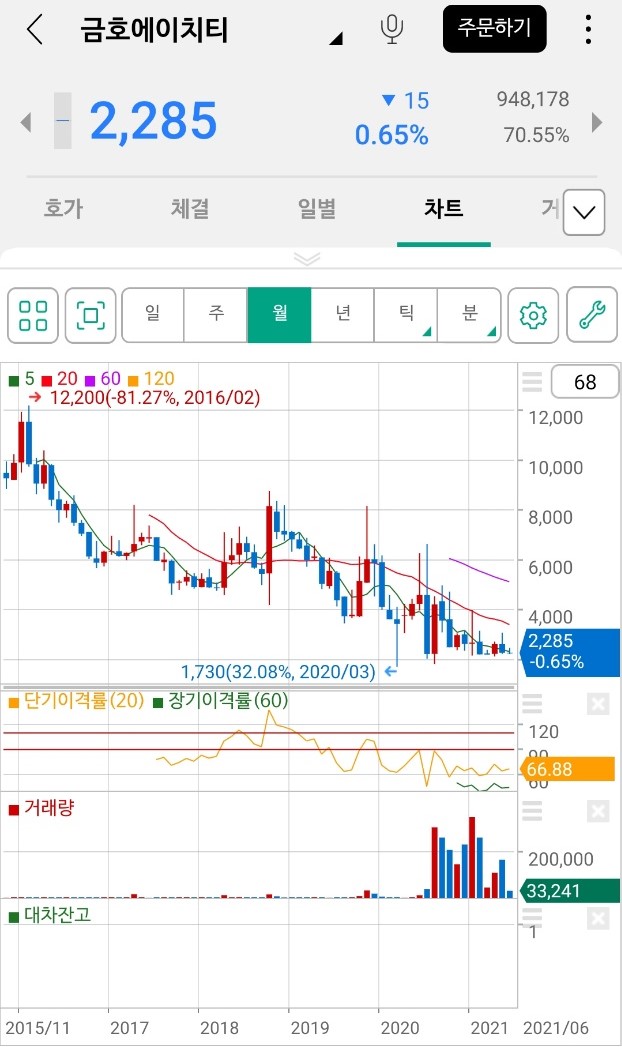This screenshot has height=1047, width=622.
Task: Tap the green 33,241 volume tag
Action: click(570, 891)
